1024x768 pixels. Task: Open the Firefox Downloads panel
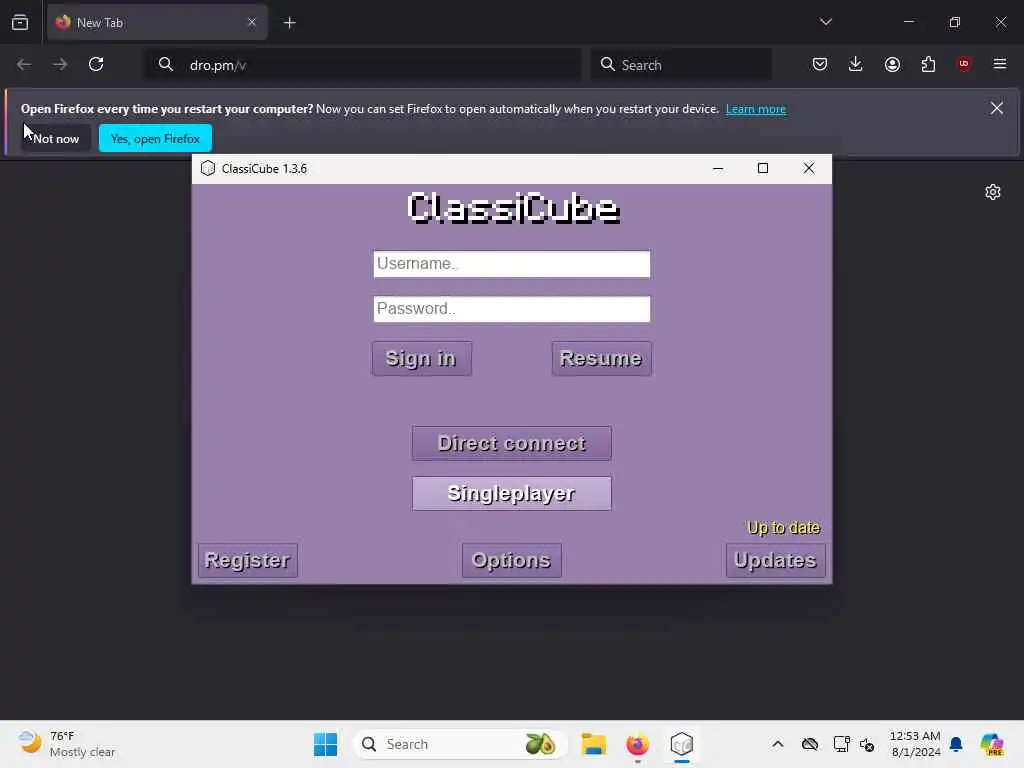point(856,64)
